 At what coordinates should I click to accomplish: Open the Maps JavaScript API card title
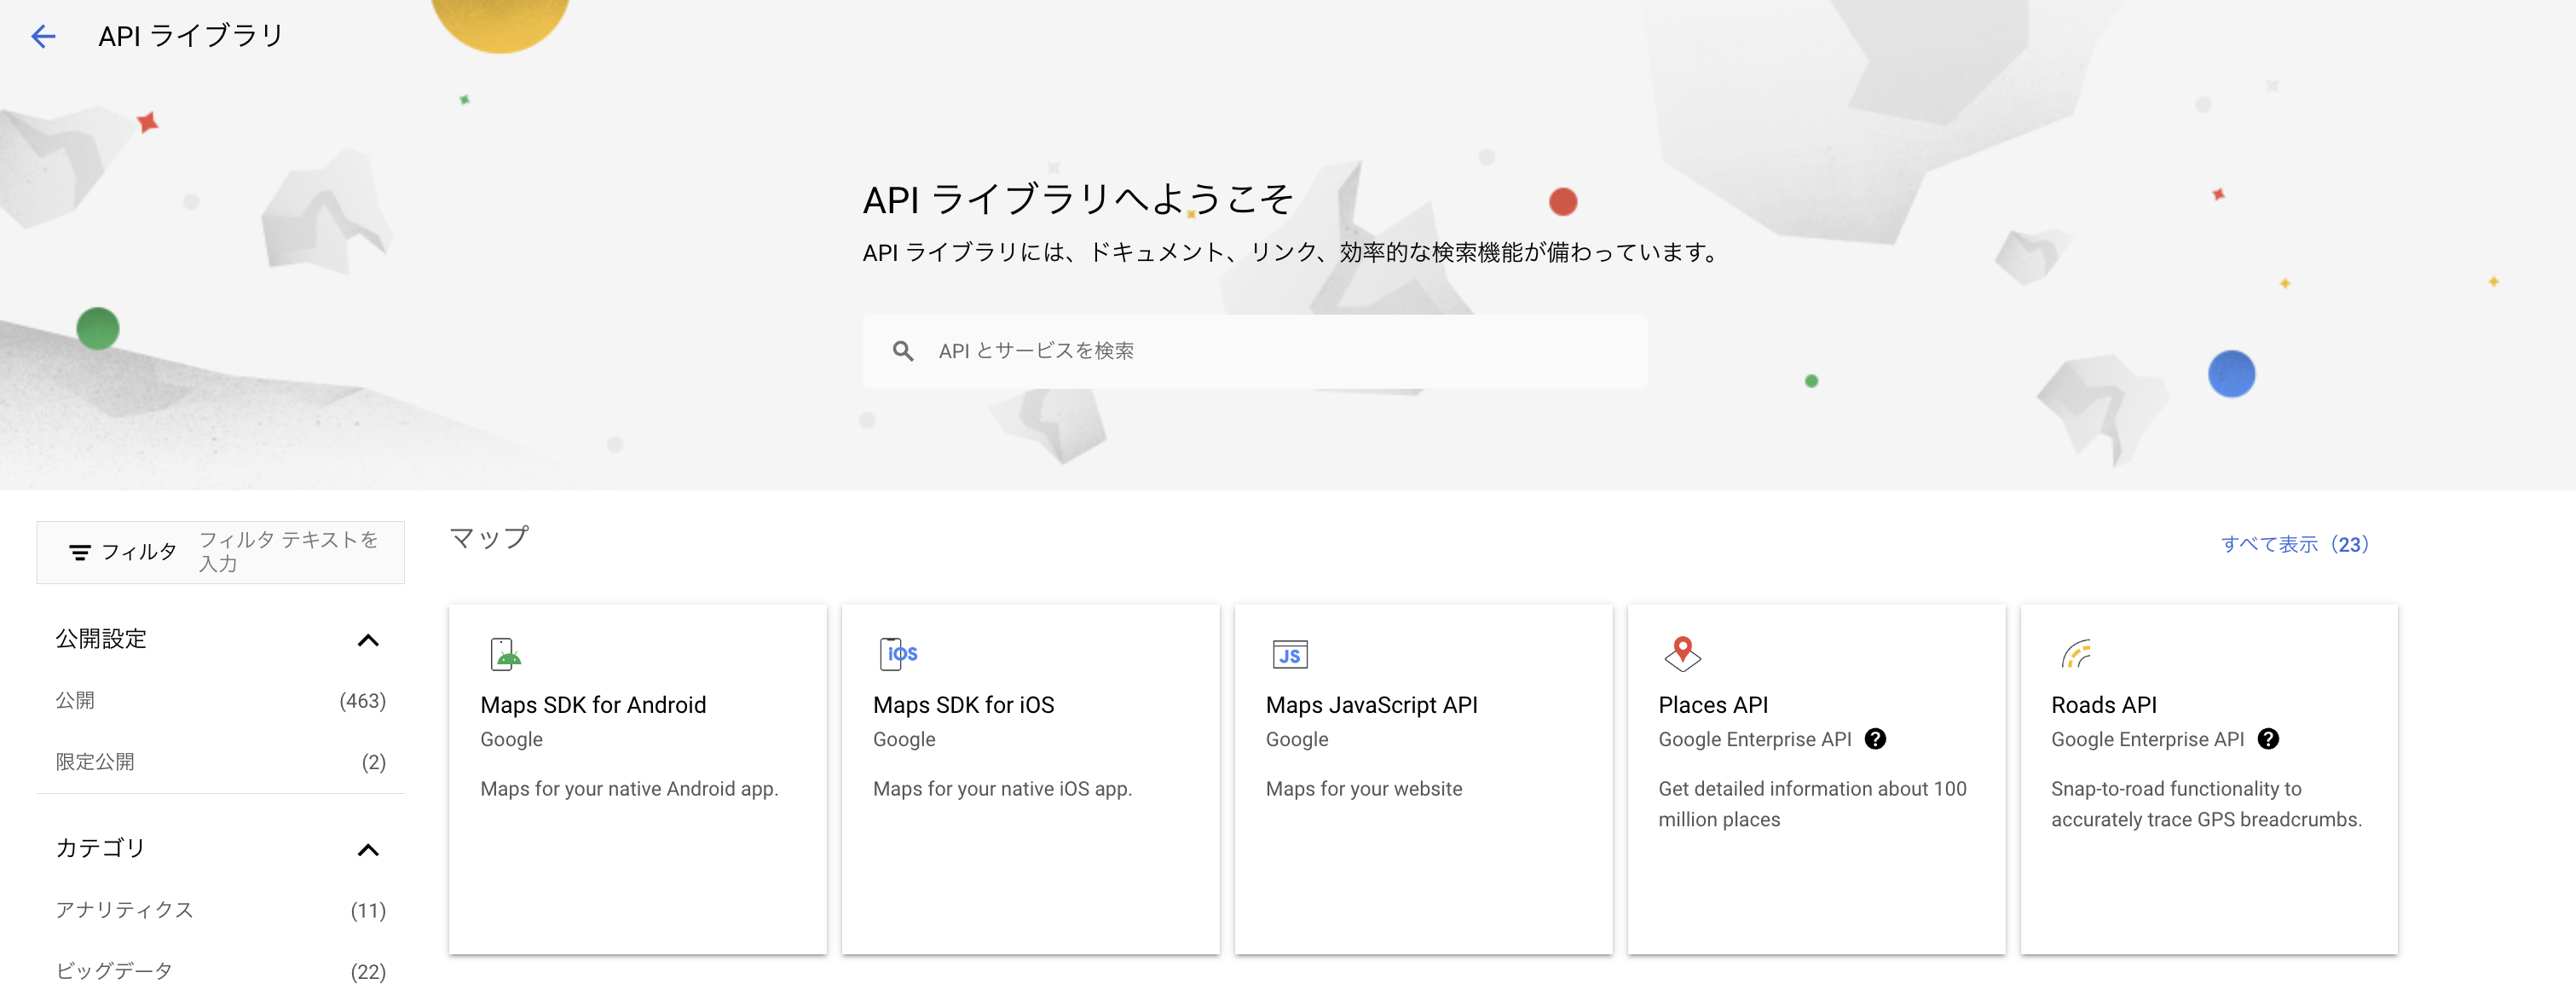pos(1371,705)
